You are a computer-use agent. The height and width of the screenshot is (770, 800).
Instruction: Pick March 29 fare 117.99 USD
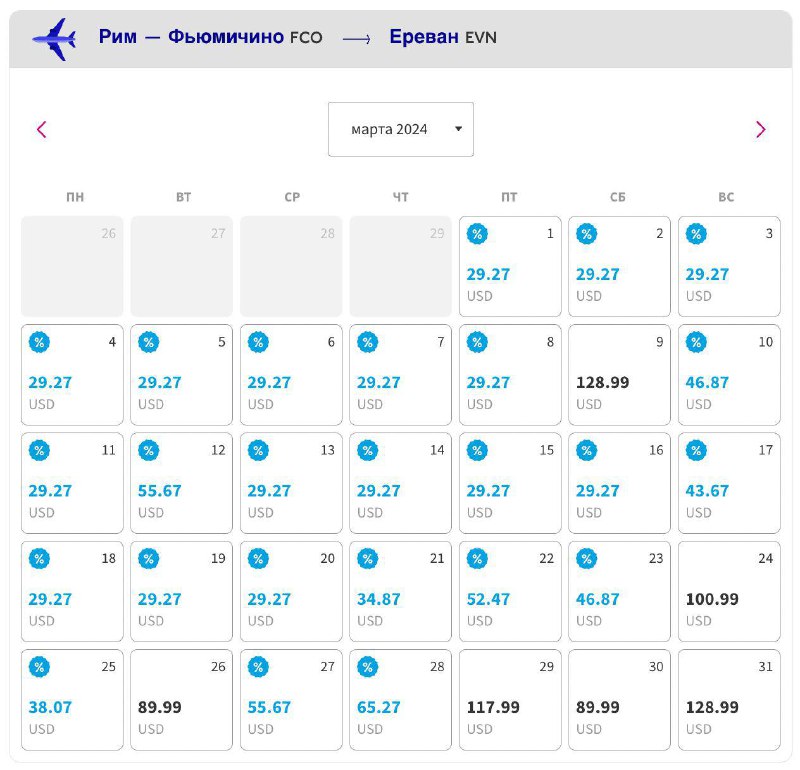(510, 700)
